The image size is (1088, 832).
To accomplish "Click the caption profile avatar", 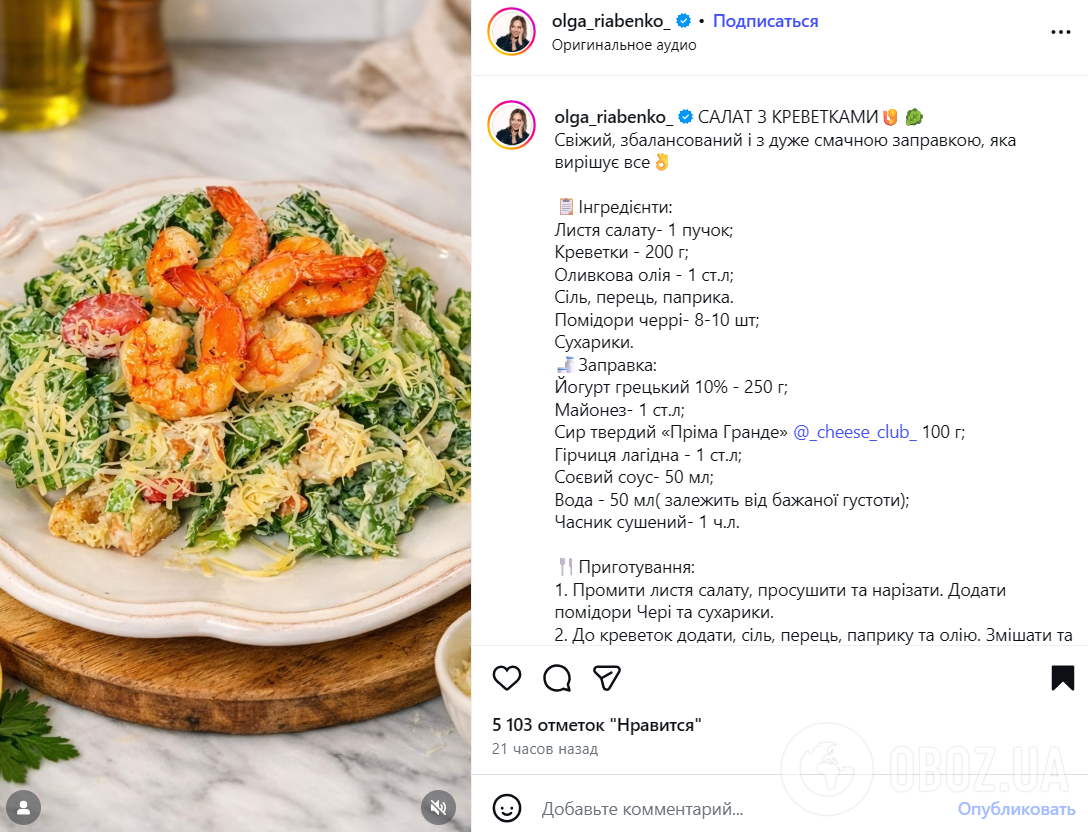I will pos(512,126).
